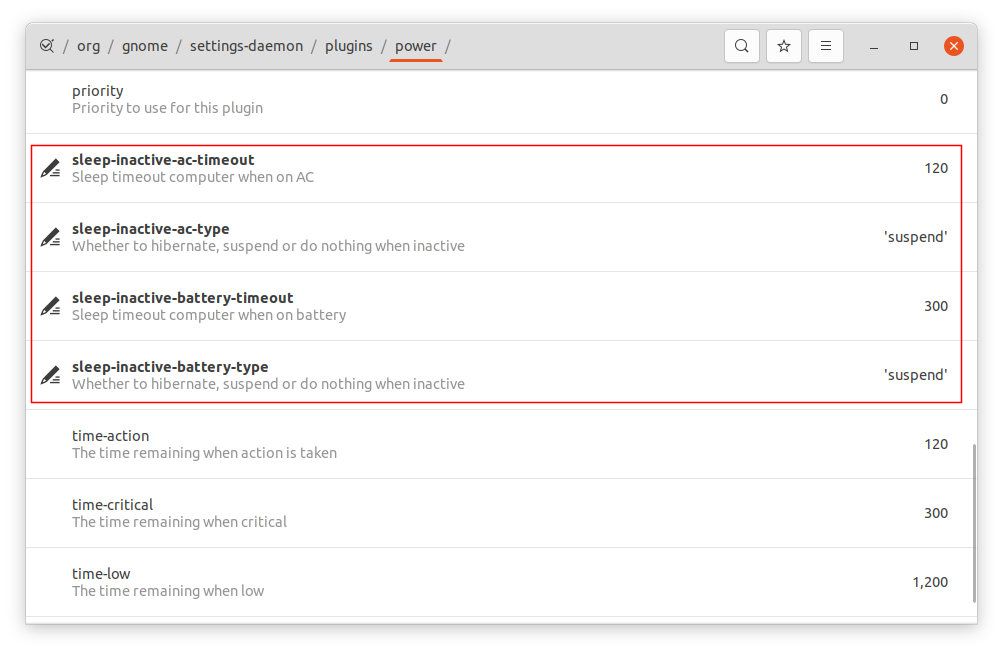Image resolution: width=1003 pixels, height=653 pixels.
Task: Click the pencil icon beside sleep-inactive-battery-type
Action: coord(51,375)
